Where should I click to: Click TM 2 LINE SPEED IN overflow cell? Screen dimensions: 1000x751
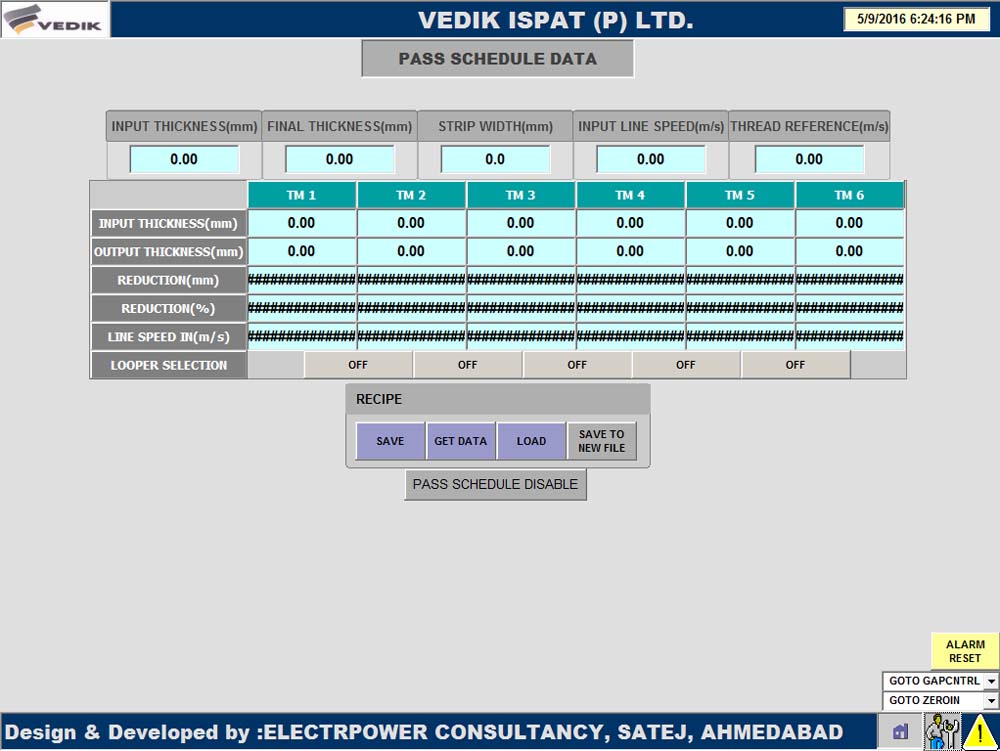411,336
